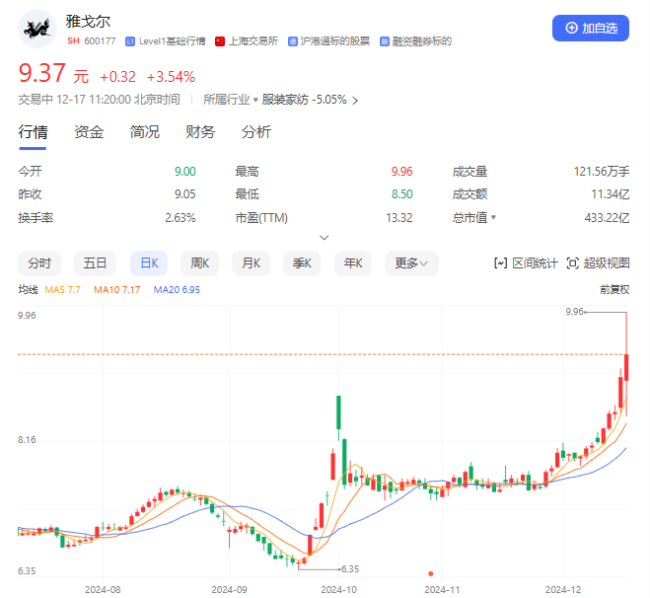Screen dimensions: 650x598
Task: Switch to the 分析 tab
Action: [x=256, y=132]
